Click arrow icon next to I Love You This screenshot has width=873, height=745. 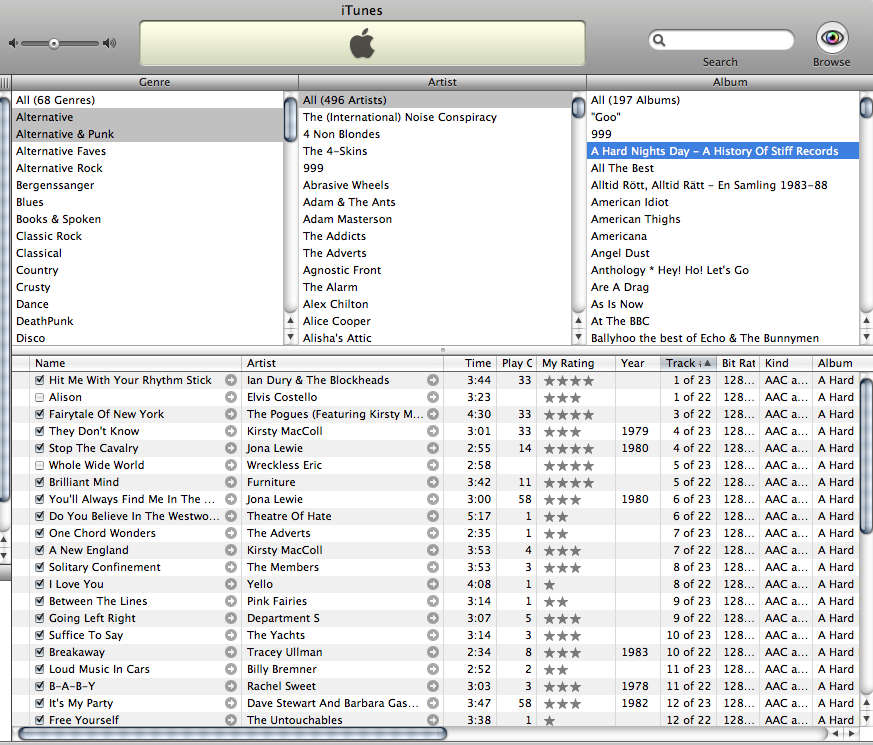point(231,584)
